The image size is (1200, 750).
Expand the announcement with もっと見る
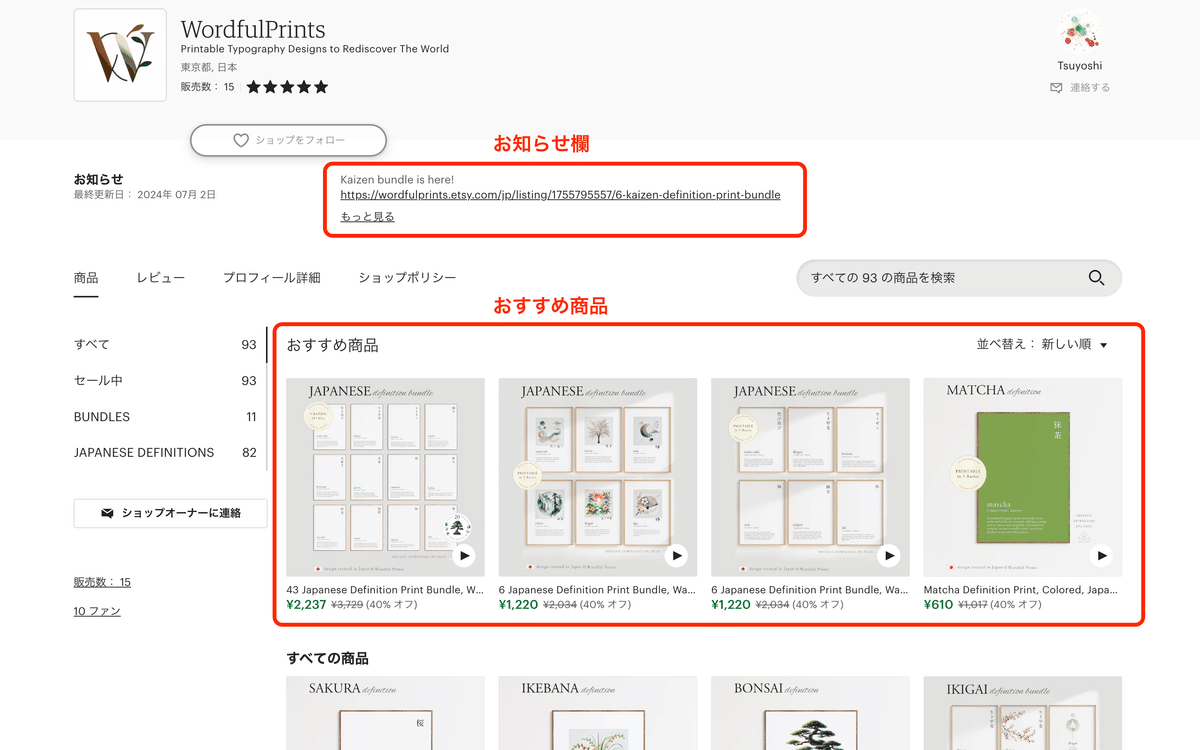[x=365, y=216]
